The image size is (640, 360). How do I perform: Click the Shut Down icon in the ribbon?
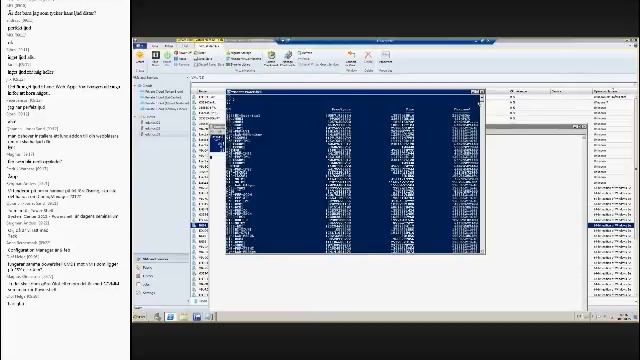point(156,58)
